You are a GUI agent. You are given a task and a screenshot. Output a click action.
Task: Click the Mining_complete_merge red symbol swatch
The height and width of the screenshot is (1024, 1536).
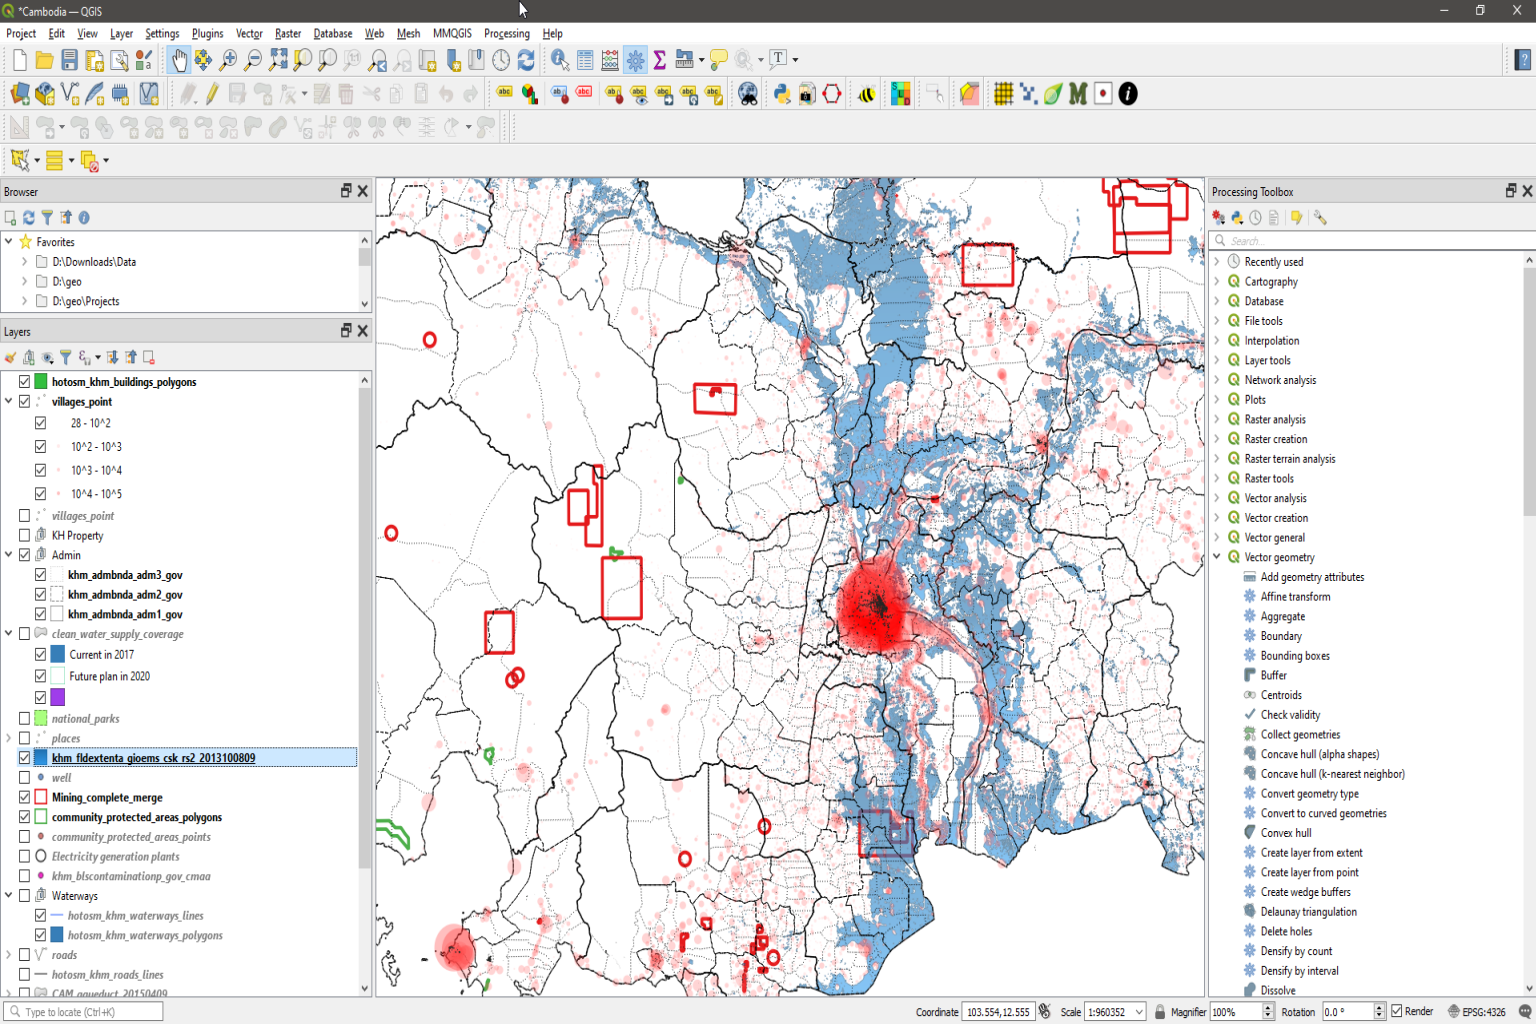(x=41, y=797)
